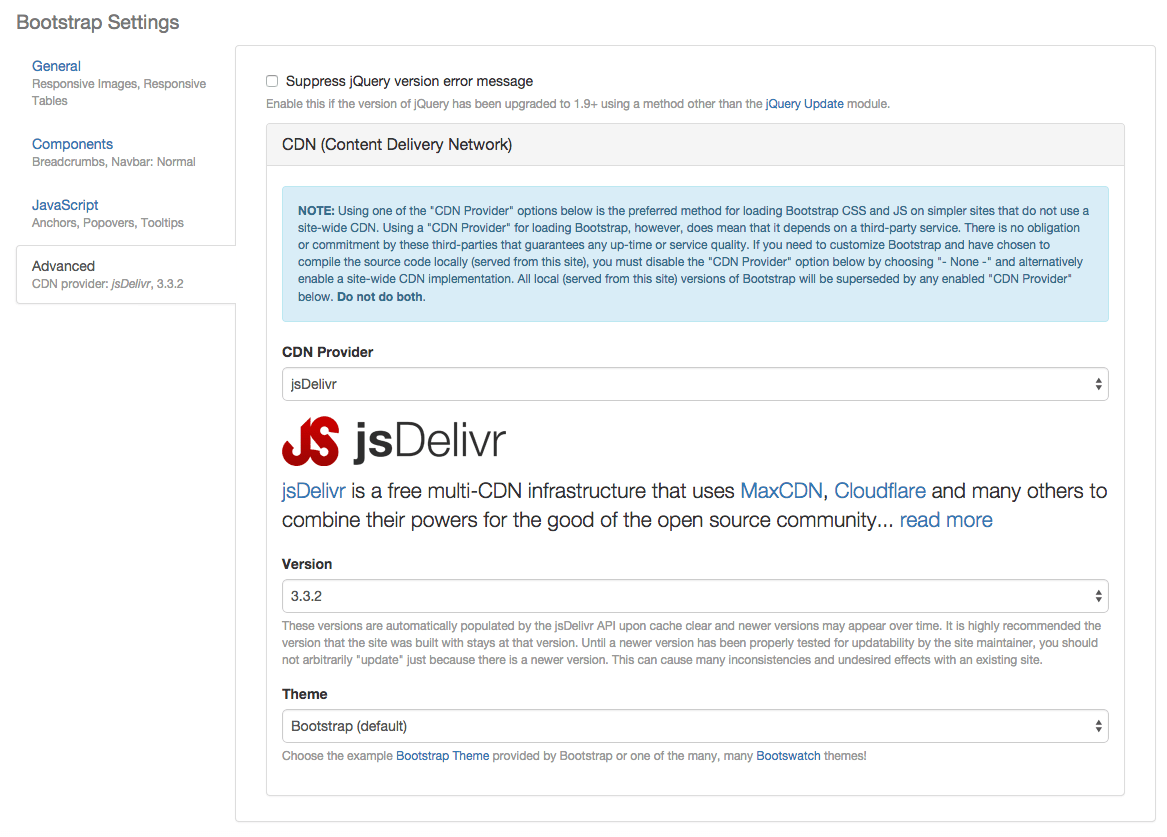1167x837 pixels.
Task: Open the Bootstrap Theme link
Action: [443, 756]
